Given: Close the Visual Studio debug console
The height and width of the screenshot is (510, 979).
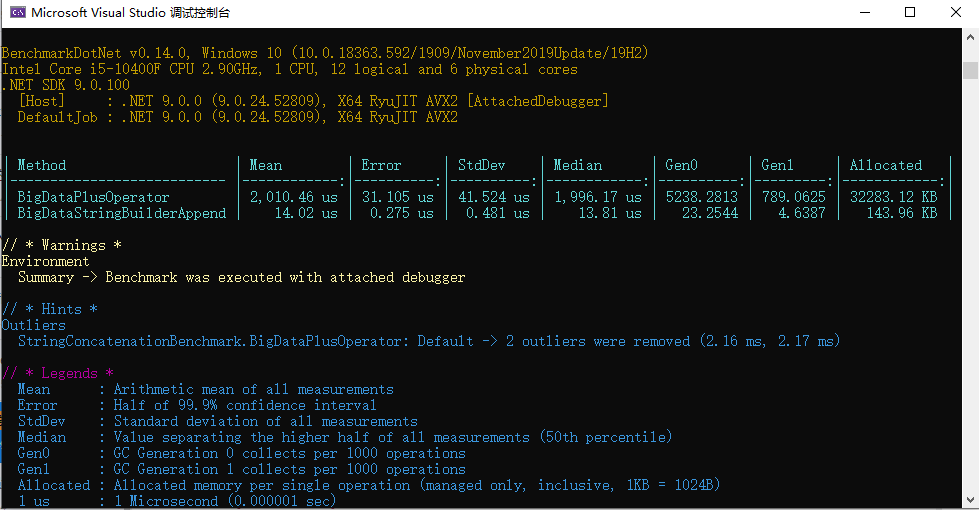Looking at the screenshot, I should coord(956,13).
